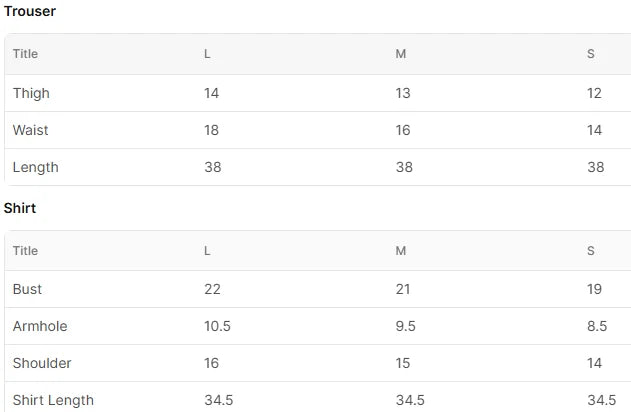
Task: Click the Shirt section heading
Action: (20, 208)
